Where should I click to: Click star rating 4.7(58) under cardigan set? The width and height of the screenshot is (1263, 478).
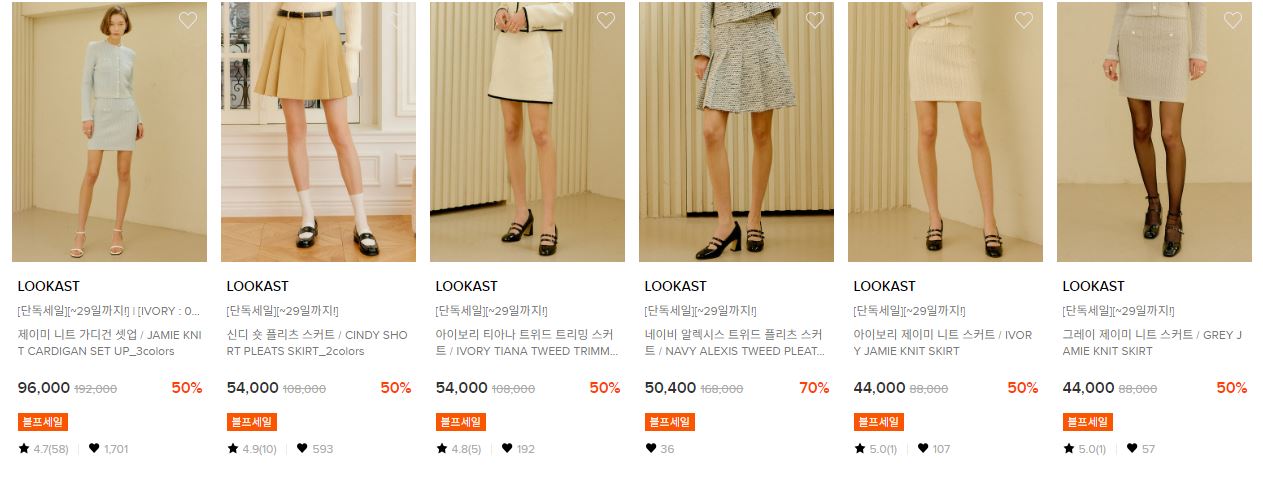(43, 449)
